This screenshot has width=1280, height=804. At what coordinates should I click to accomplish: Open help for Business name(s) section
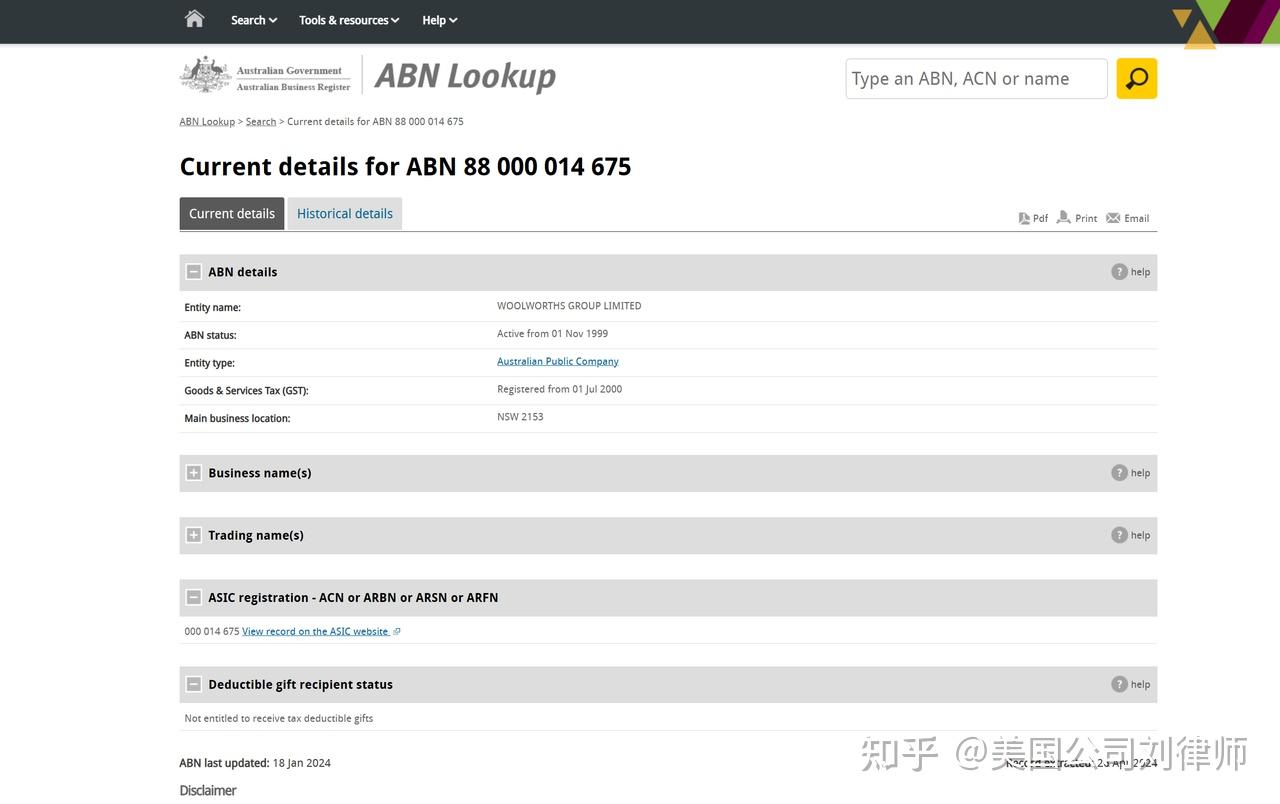(x=1131, y=473)
